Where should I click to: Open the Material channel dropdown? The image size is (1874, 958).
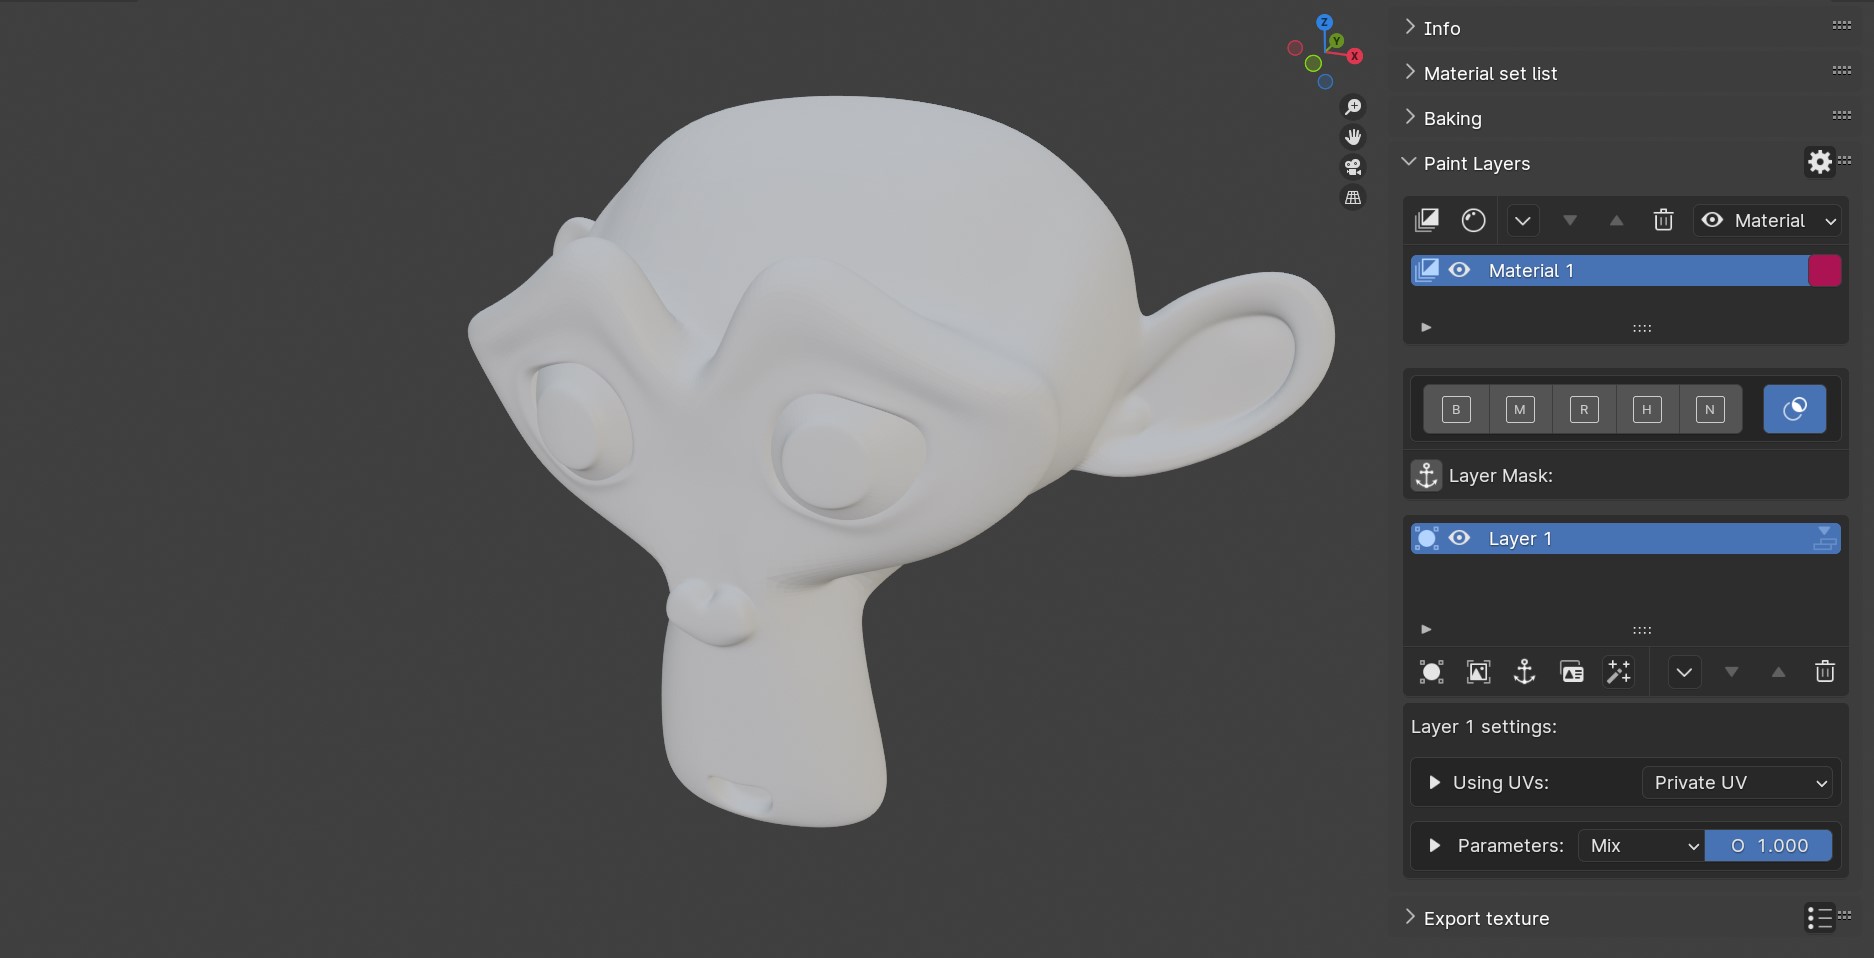[x=1768, y=221]
